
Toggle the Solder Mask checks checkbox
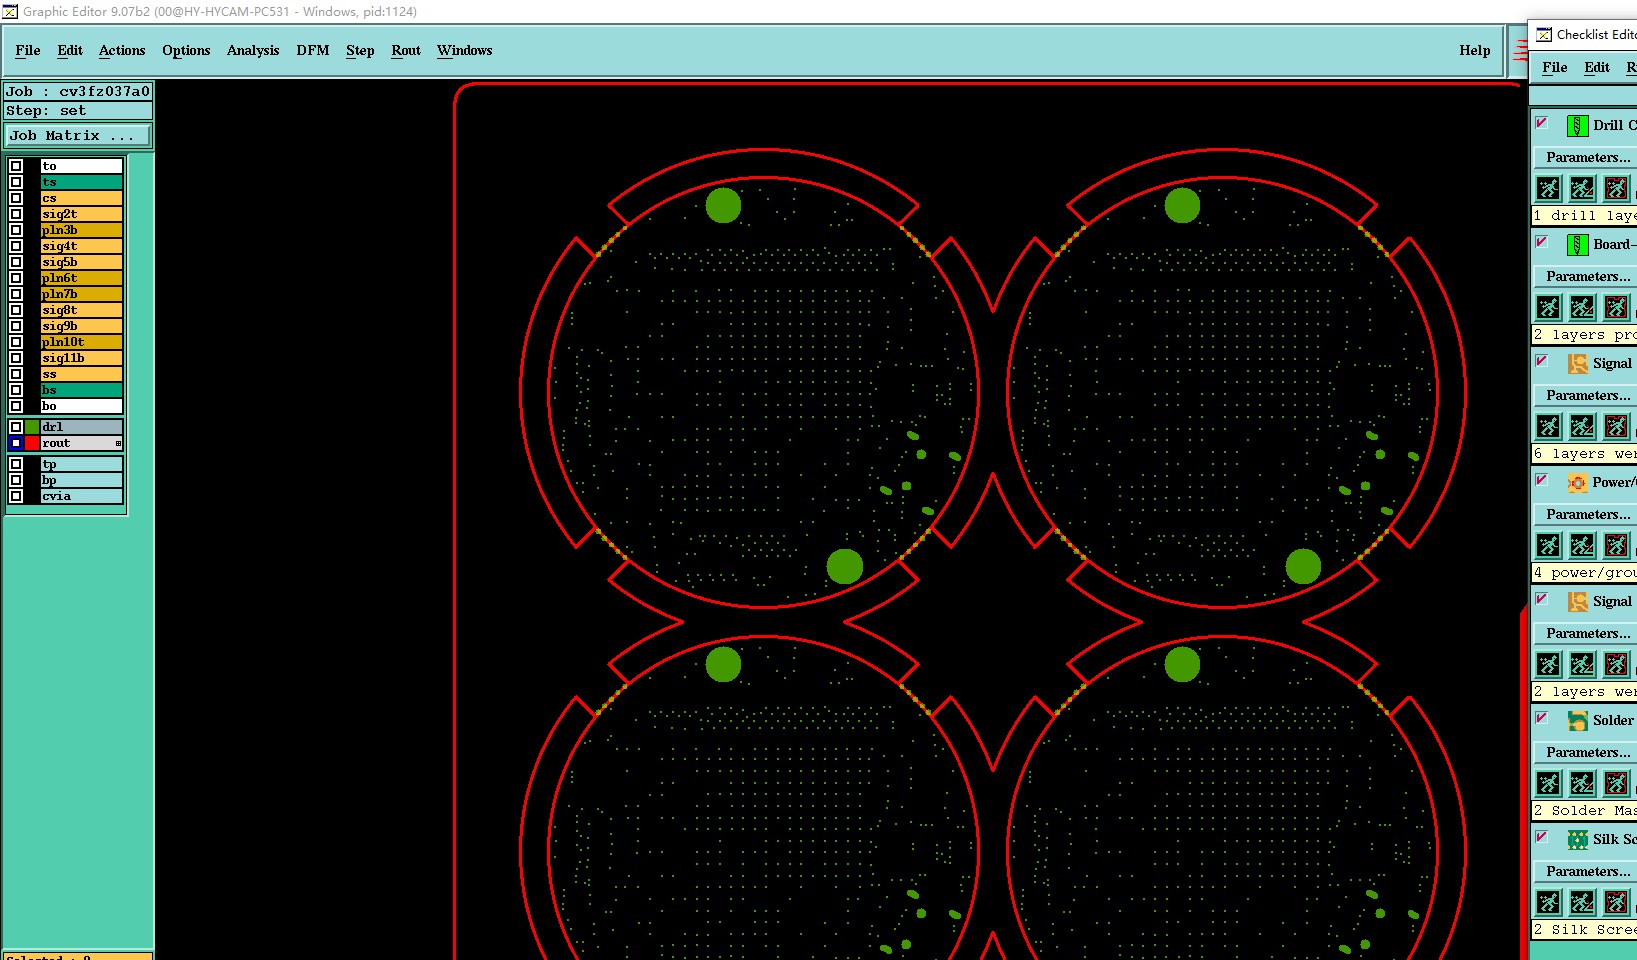tap(1542, 718)
